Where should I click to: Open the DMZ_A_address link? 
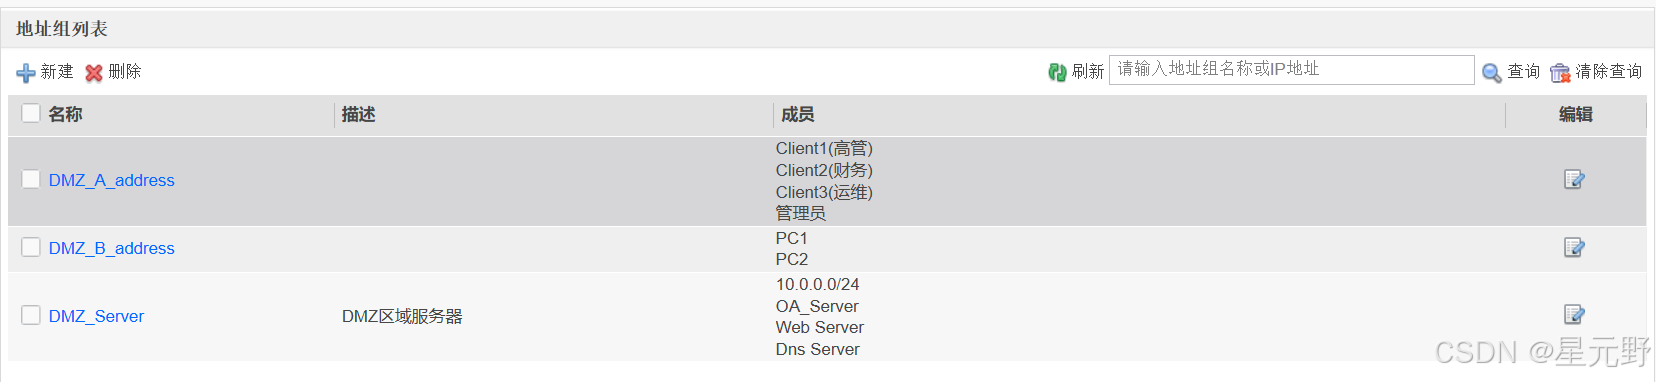click(x=112, y=180)
